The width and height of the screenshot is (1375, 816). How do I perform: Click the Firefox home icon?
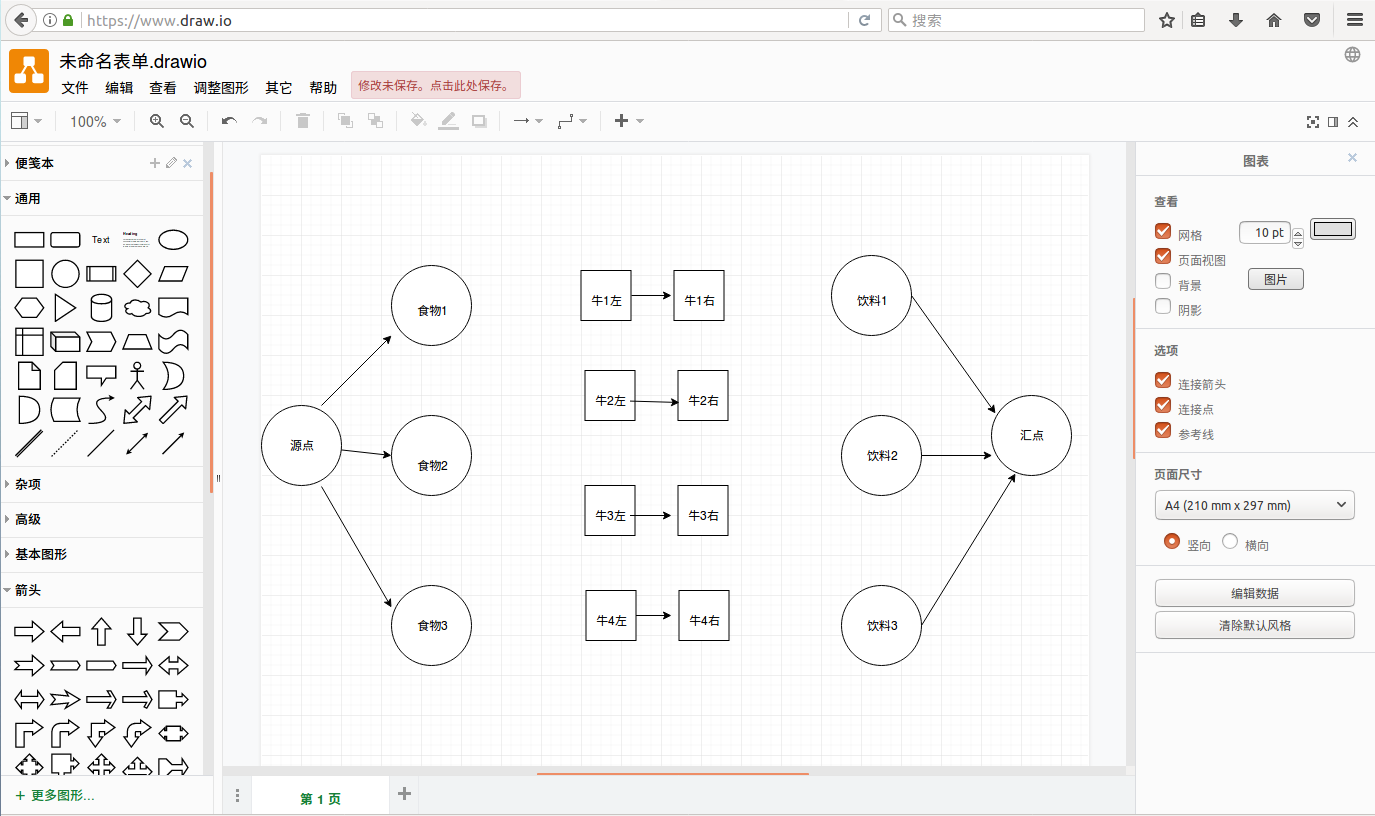pos(1274,20)
